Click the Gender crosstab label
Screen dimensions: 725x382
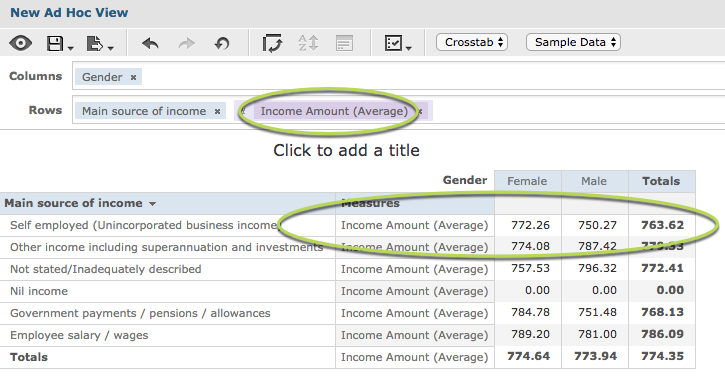tap(465, 180)
